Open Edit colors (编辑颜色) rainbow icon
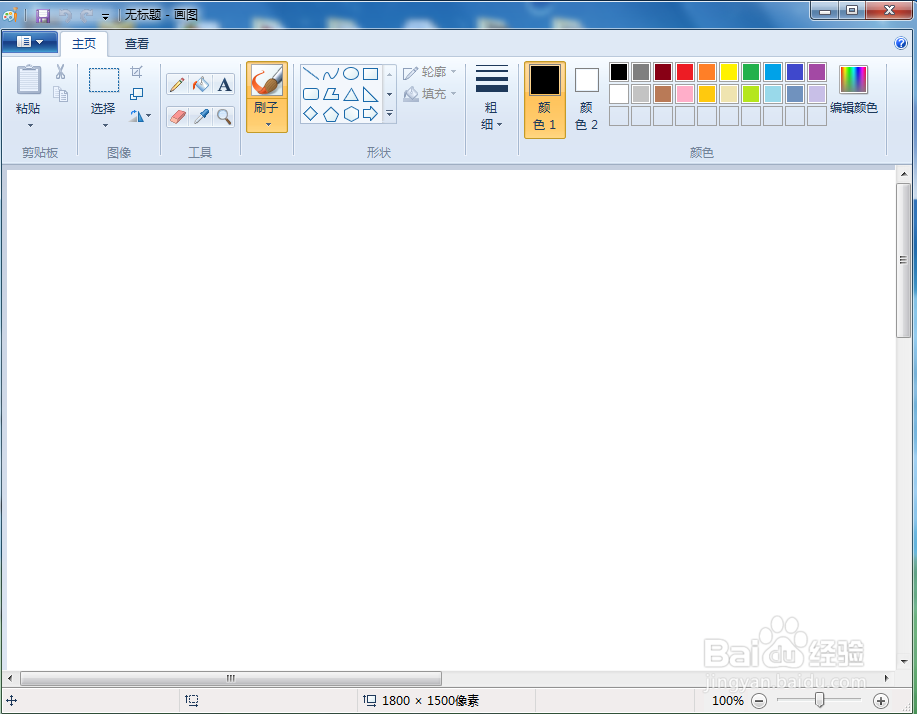This screenshot has width=917, height=714. point(853,80)
